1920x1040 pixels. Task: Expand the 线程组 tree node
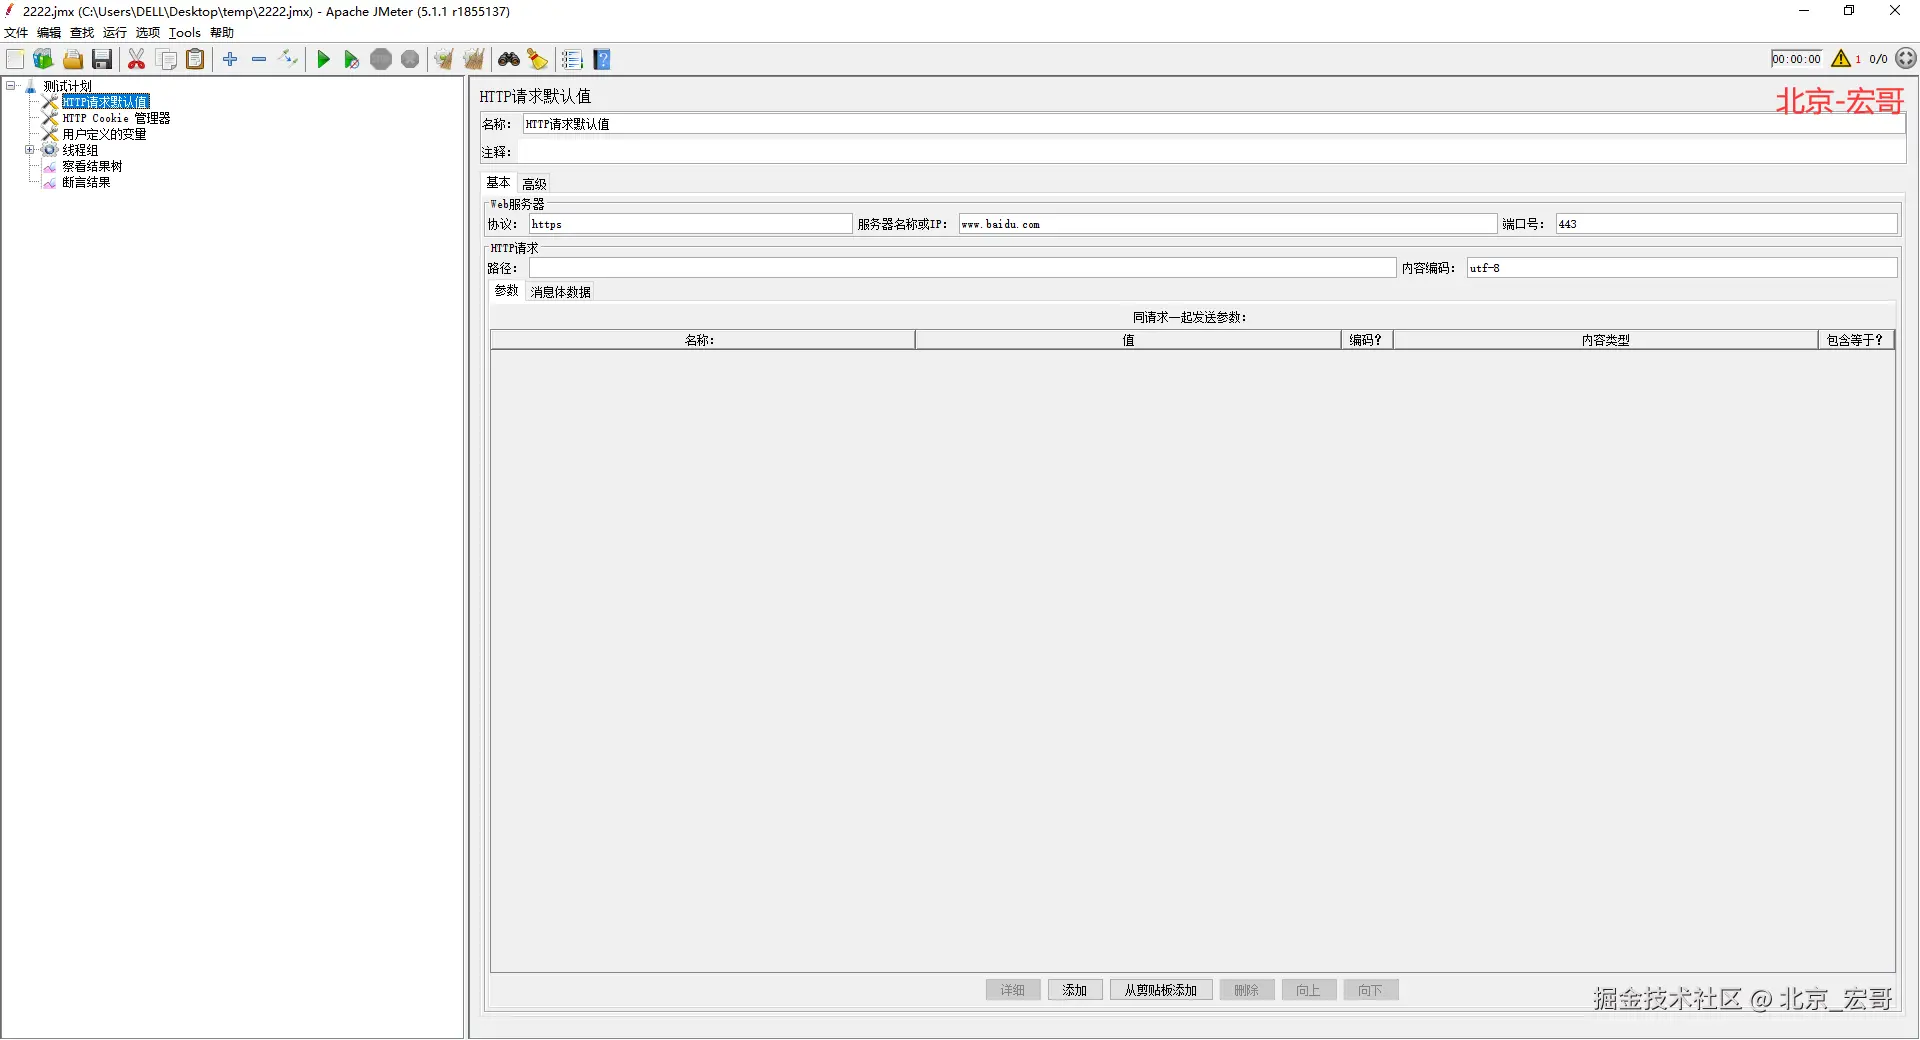coord(29,150)
